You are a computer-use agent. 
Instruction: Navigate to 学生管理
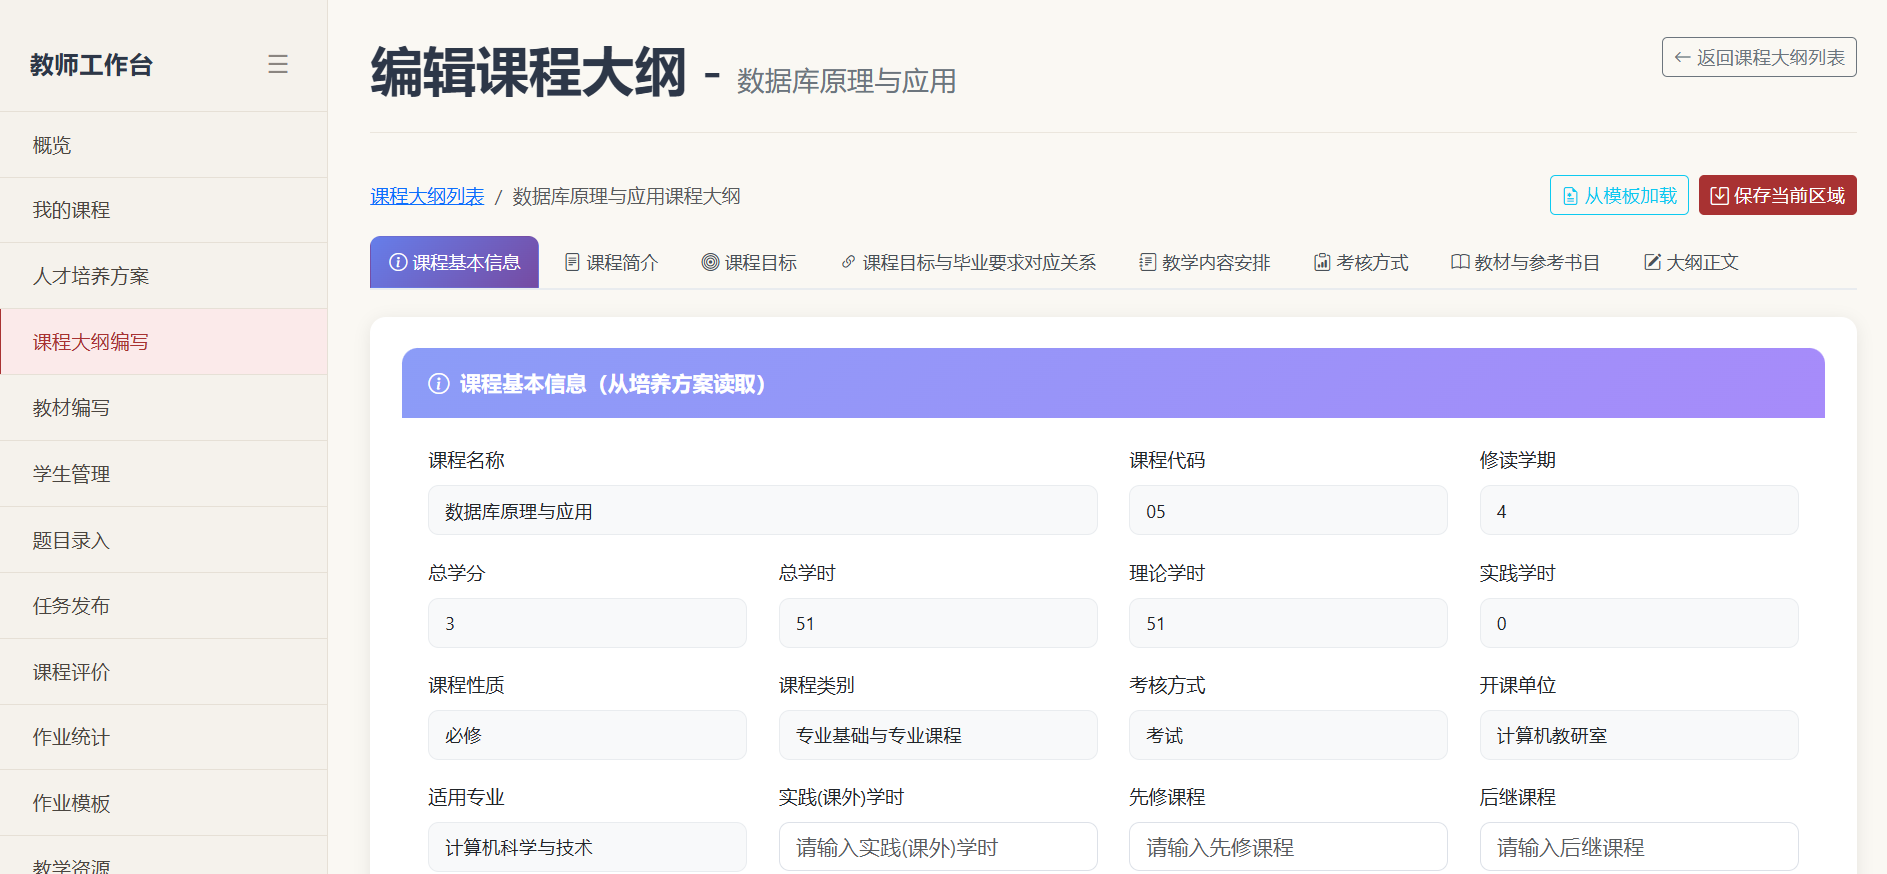tap(164, 474)
